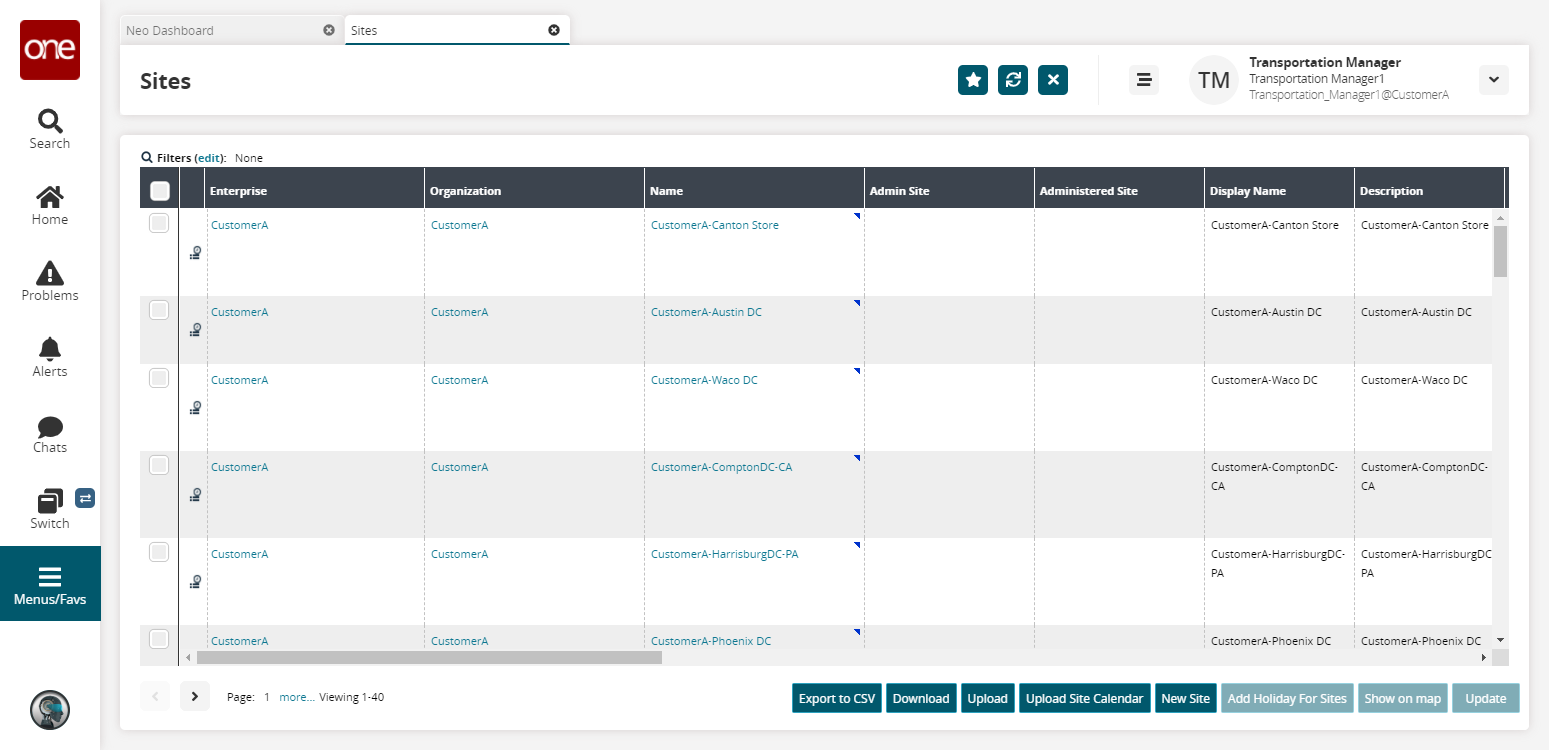Screen dimensions: 1549x750
Task: Go to next page of results
Action: (x=195, y=697)
